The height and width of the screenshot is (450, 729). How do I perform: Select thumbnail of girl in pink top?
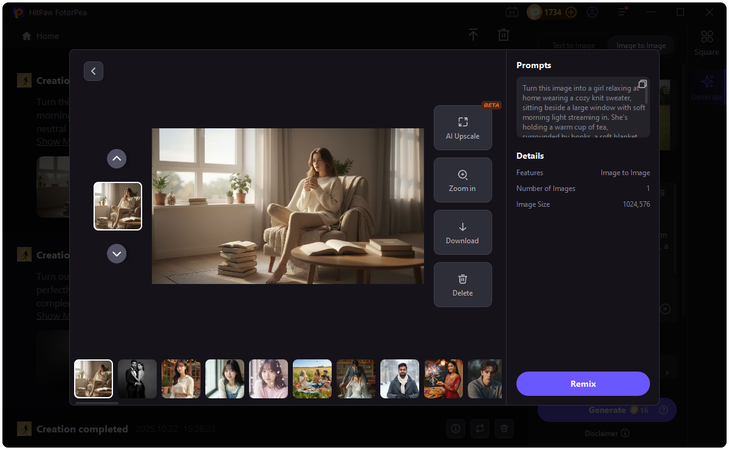click(x=268, y=379)
